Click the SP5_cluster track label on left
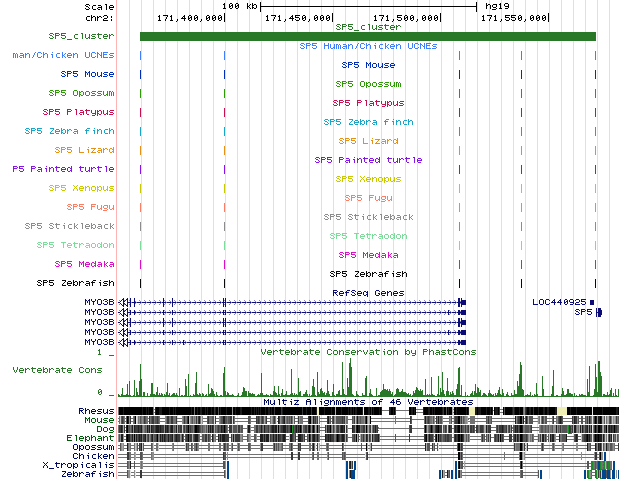Viewport: 620px width, 479px height. (x=81, y=36)
